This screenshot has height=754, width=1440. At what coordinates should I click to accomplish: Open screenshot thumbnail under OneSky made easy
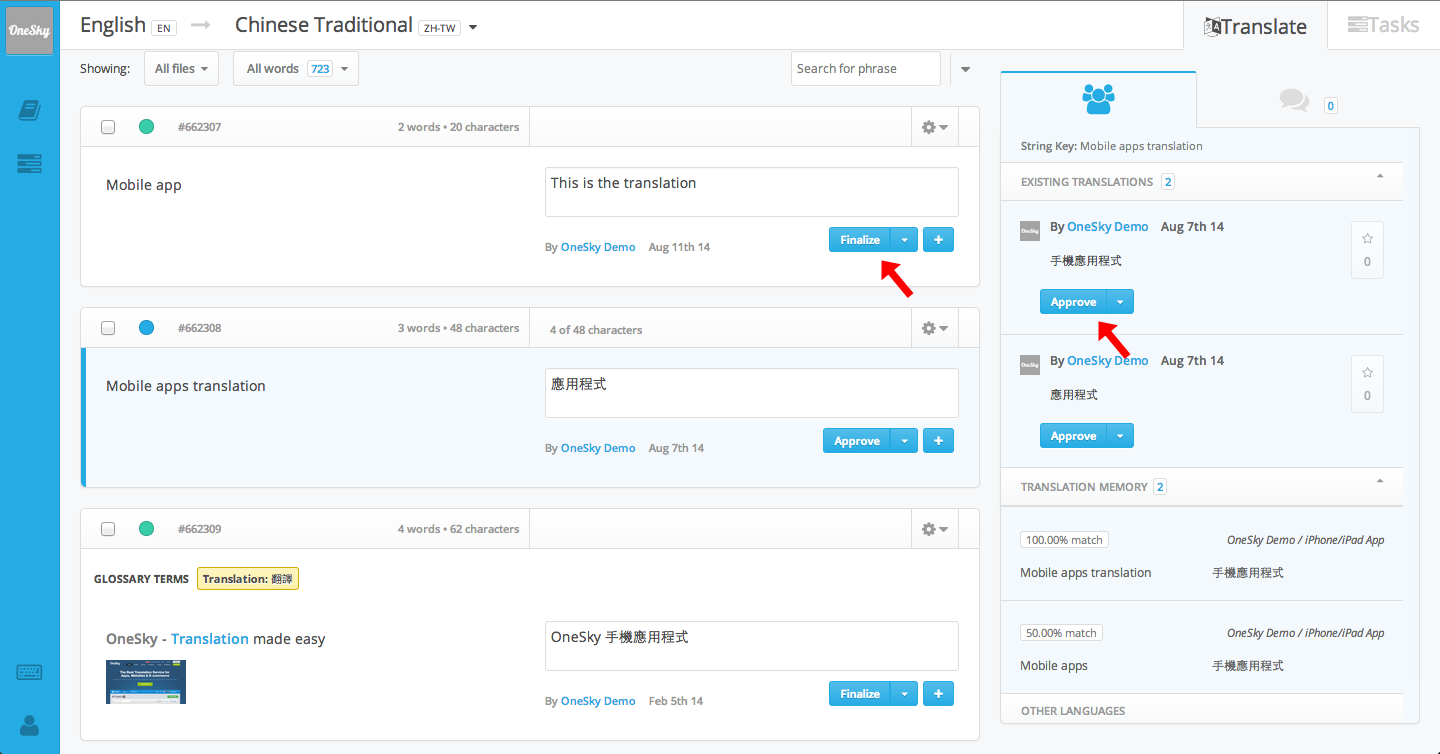pyautogui.click(x=146, y=682)
